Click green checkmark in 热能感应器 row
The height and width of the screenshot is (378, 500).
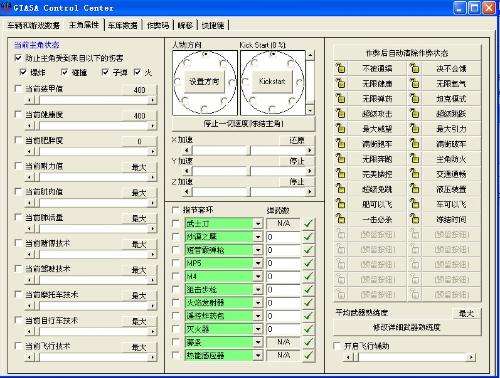tap(309, 355)
